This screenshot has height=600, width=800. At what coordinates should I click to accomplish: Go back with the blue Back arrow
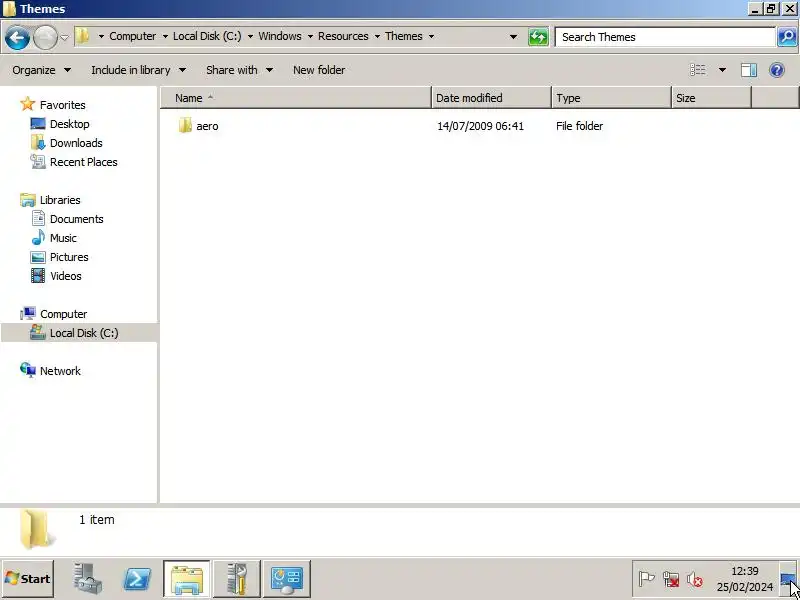click(x=17, y=37)
